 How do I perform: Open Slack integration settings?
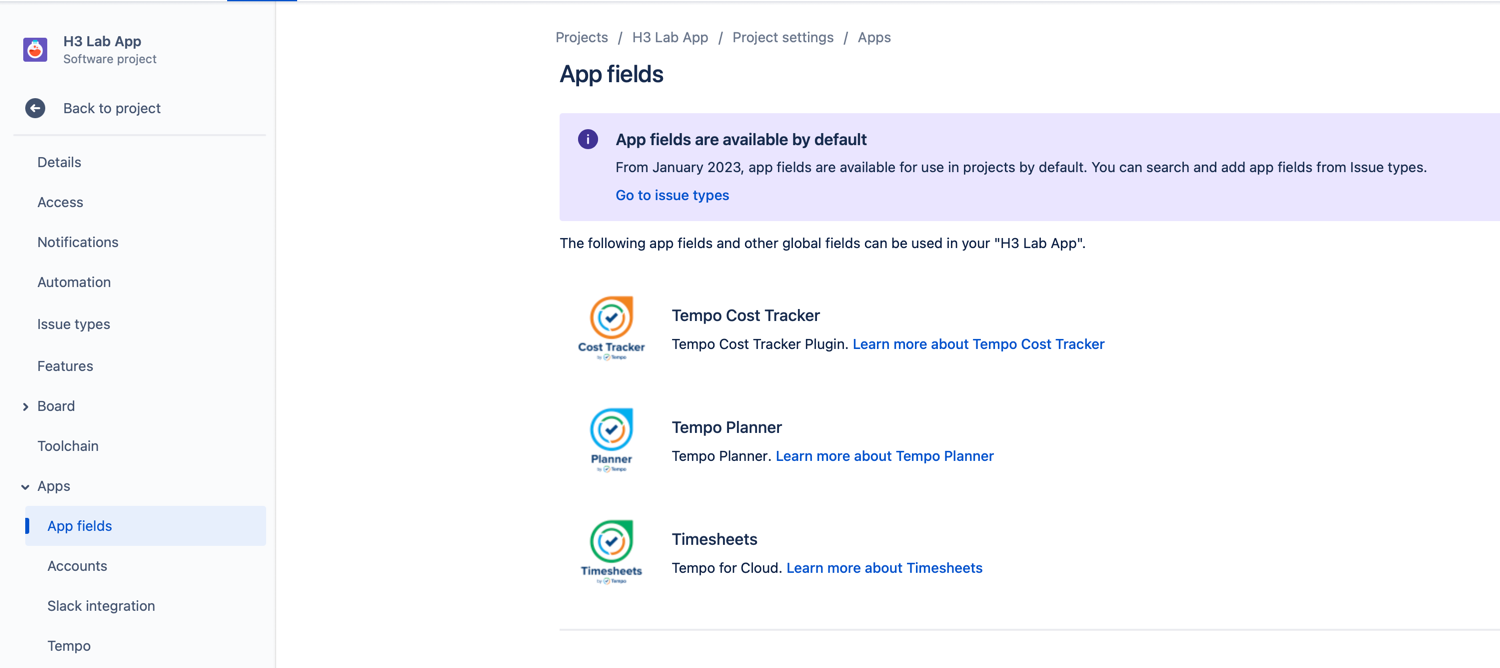tap(101, 606)
